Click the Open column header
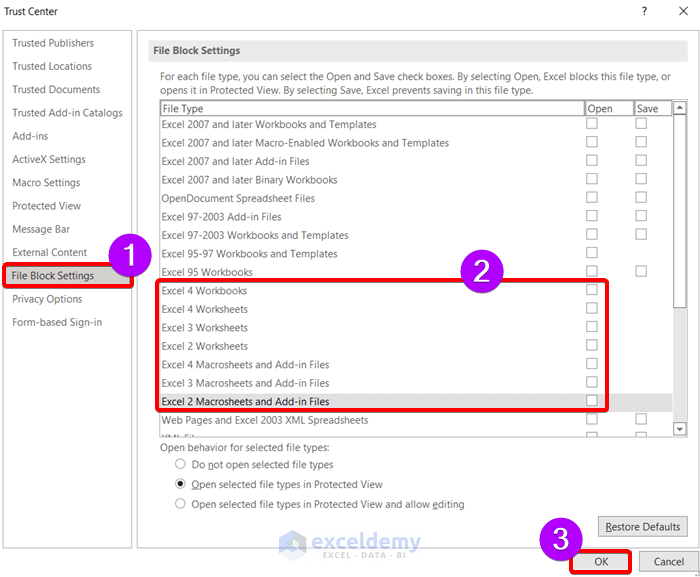The image size is (700, 577). [x=609, y=109]
